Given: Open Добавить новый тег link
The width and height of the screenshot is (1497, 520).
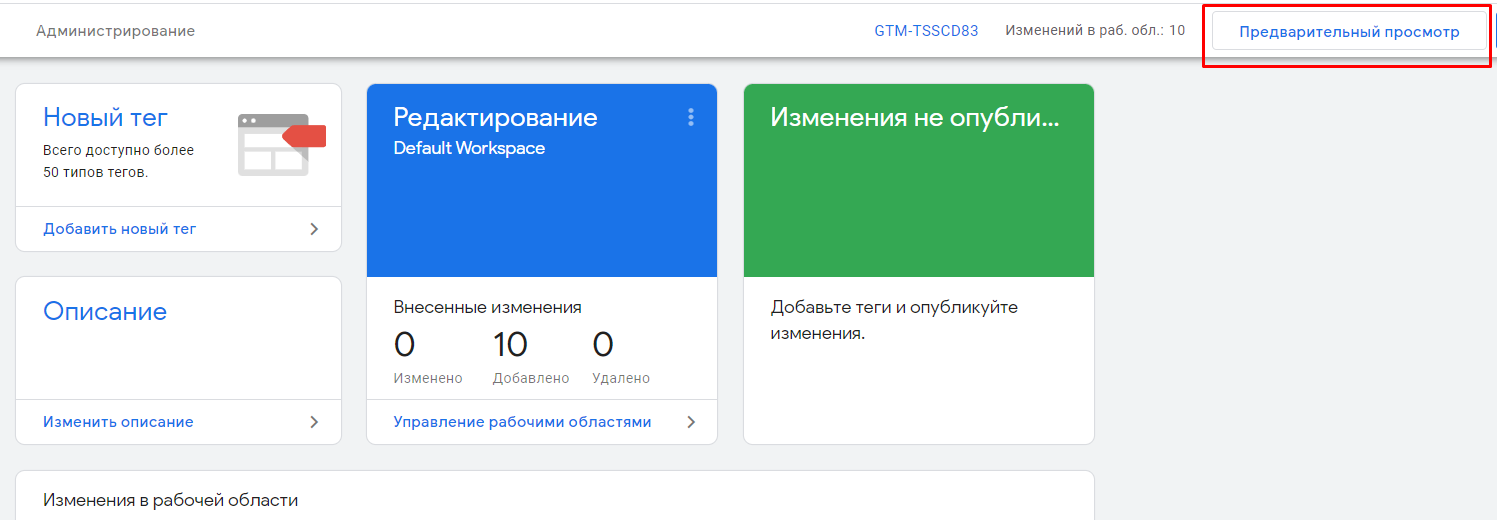Looking at the screenshot, I should click(x=119, y=229).
